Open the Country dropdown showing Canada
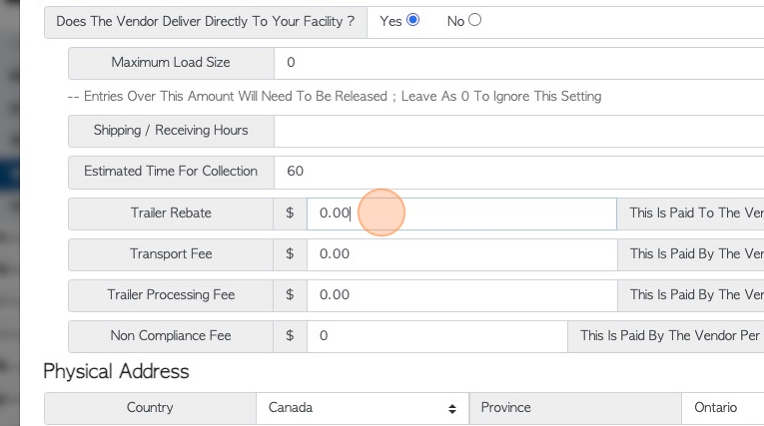764x426 pixels. (x=363, y=408)
